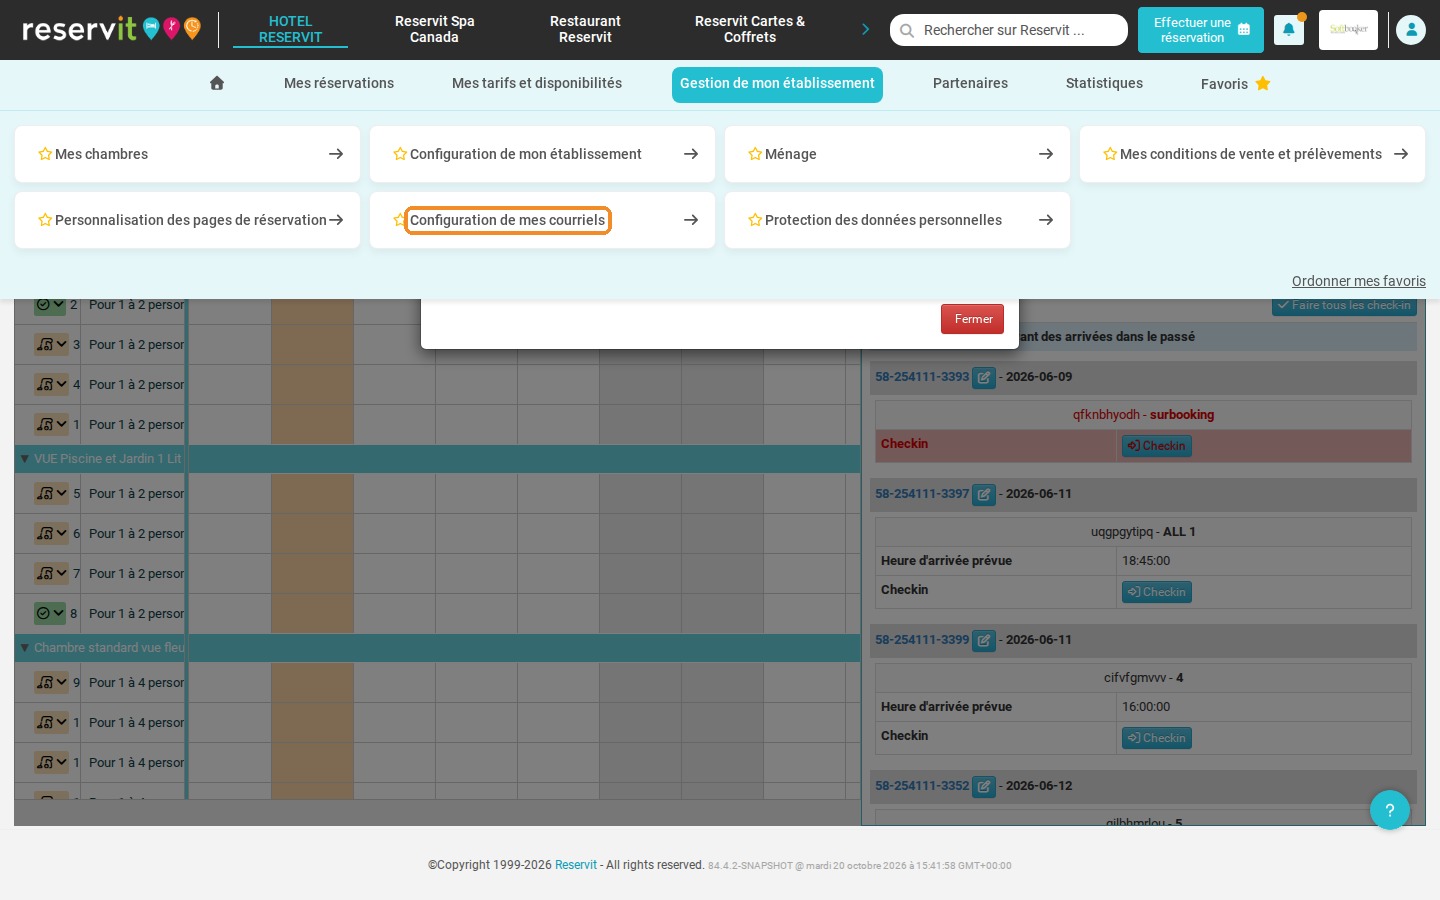Click the establishment logo thumbnail in header
The image size is (1440, 900).
pos(1348,30)
